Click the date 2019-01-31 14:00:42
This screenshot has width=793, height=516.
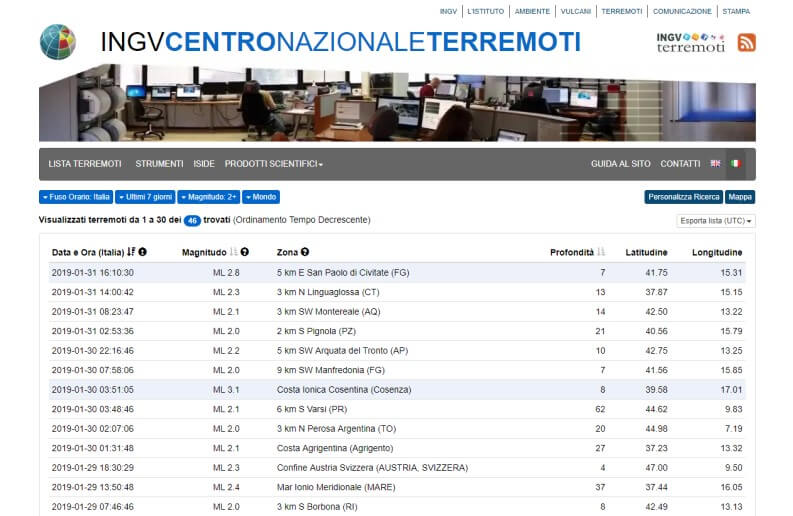click(x=93, y=292)
